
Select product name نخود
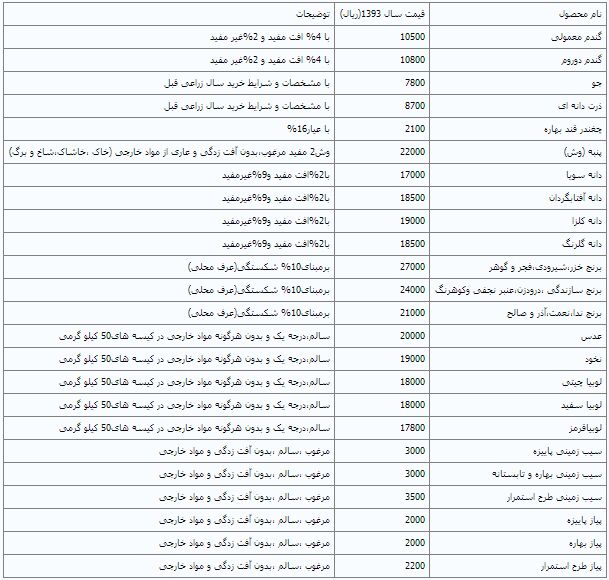coord(593,359)
